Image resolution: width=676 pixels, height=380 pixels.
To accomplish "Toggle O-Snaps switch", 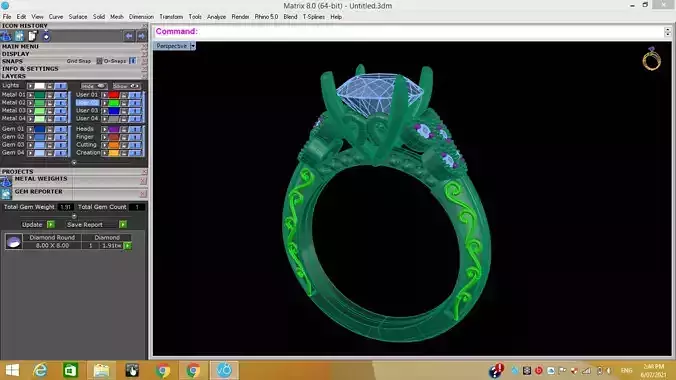I will point(133,61).
